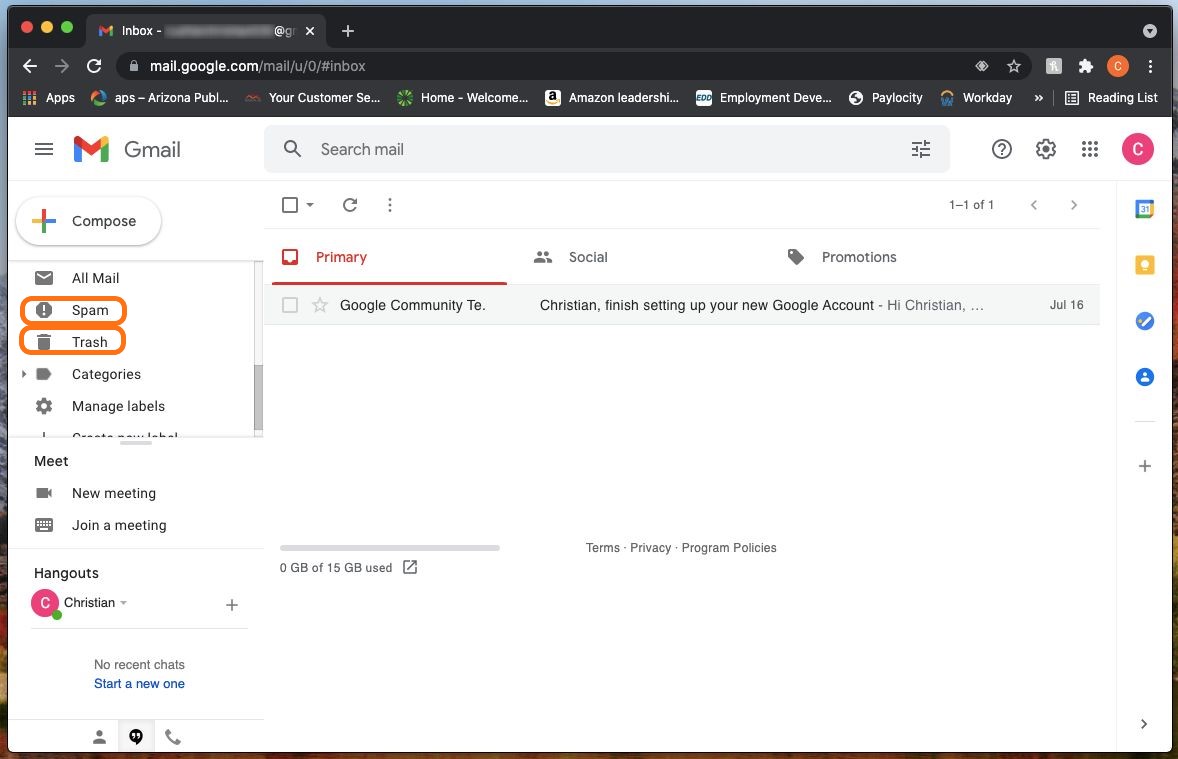Open the More actions three-dot menu
This screenshot has height=759, width=1178.
389,204
